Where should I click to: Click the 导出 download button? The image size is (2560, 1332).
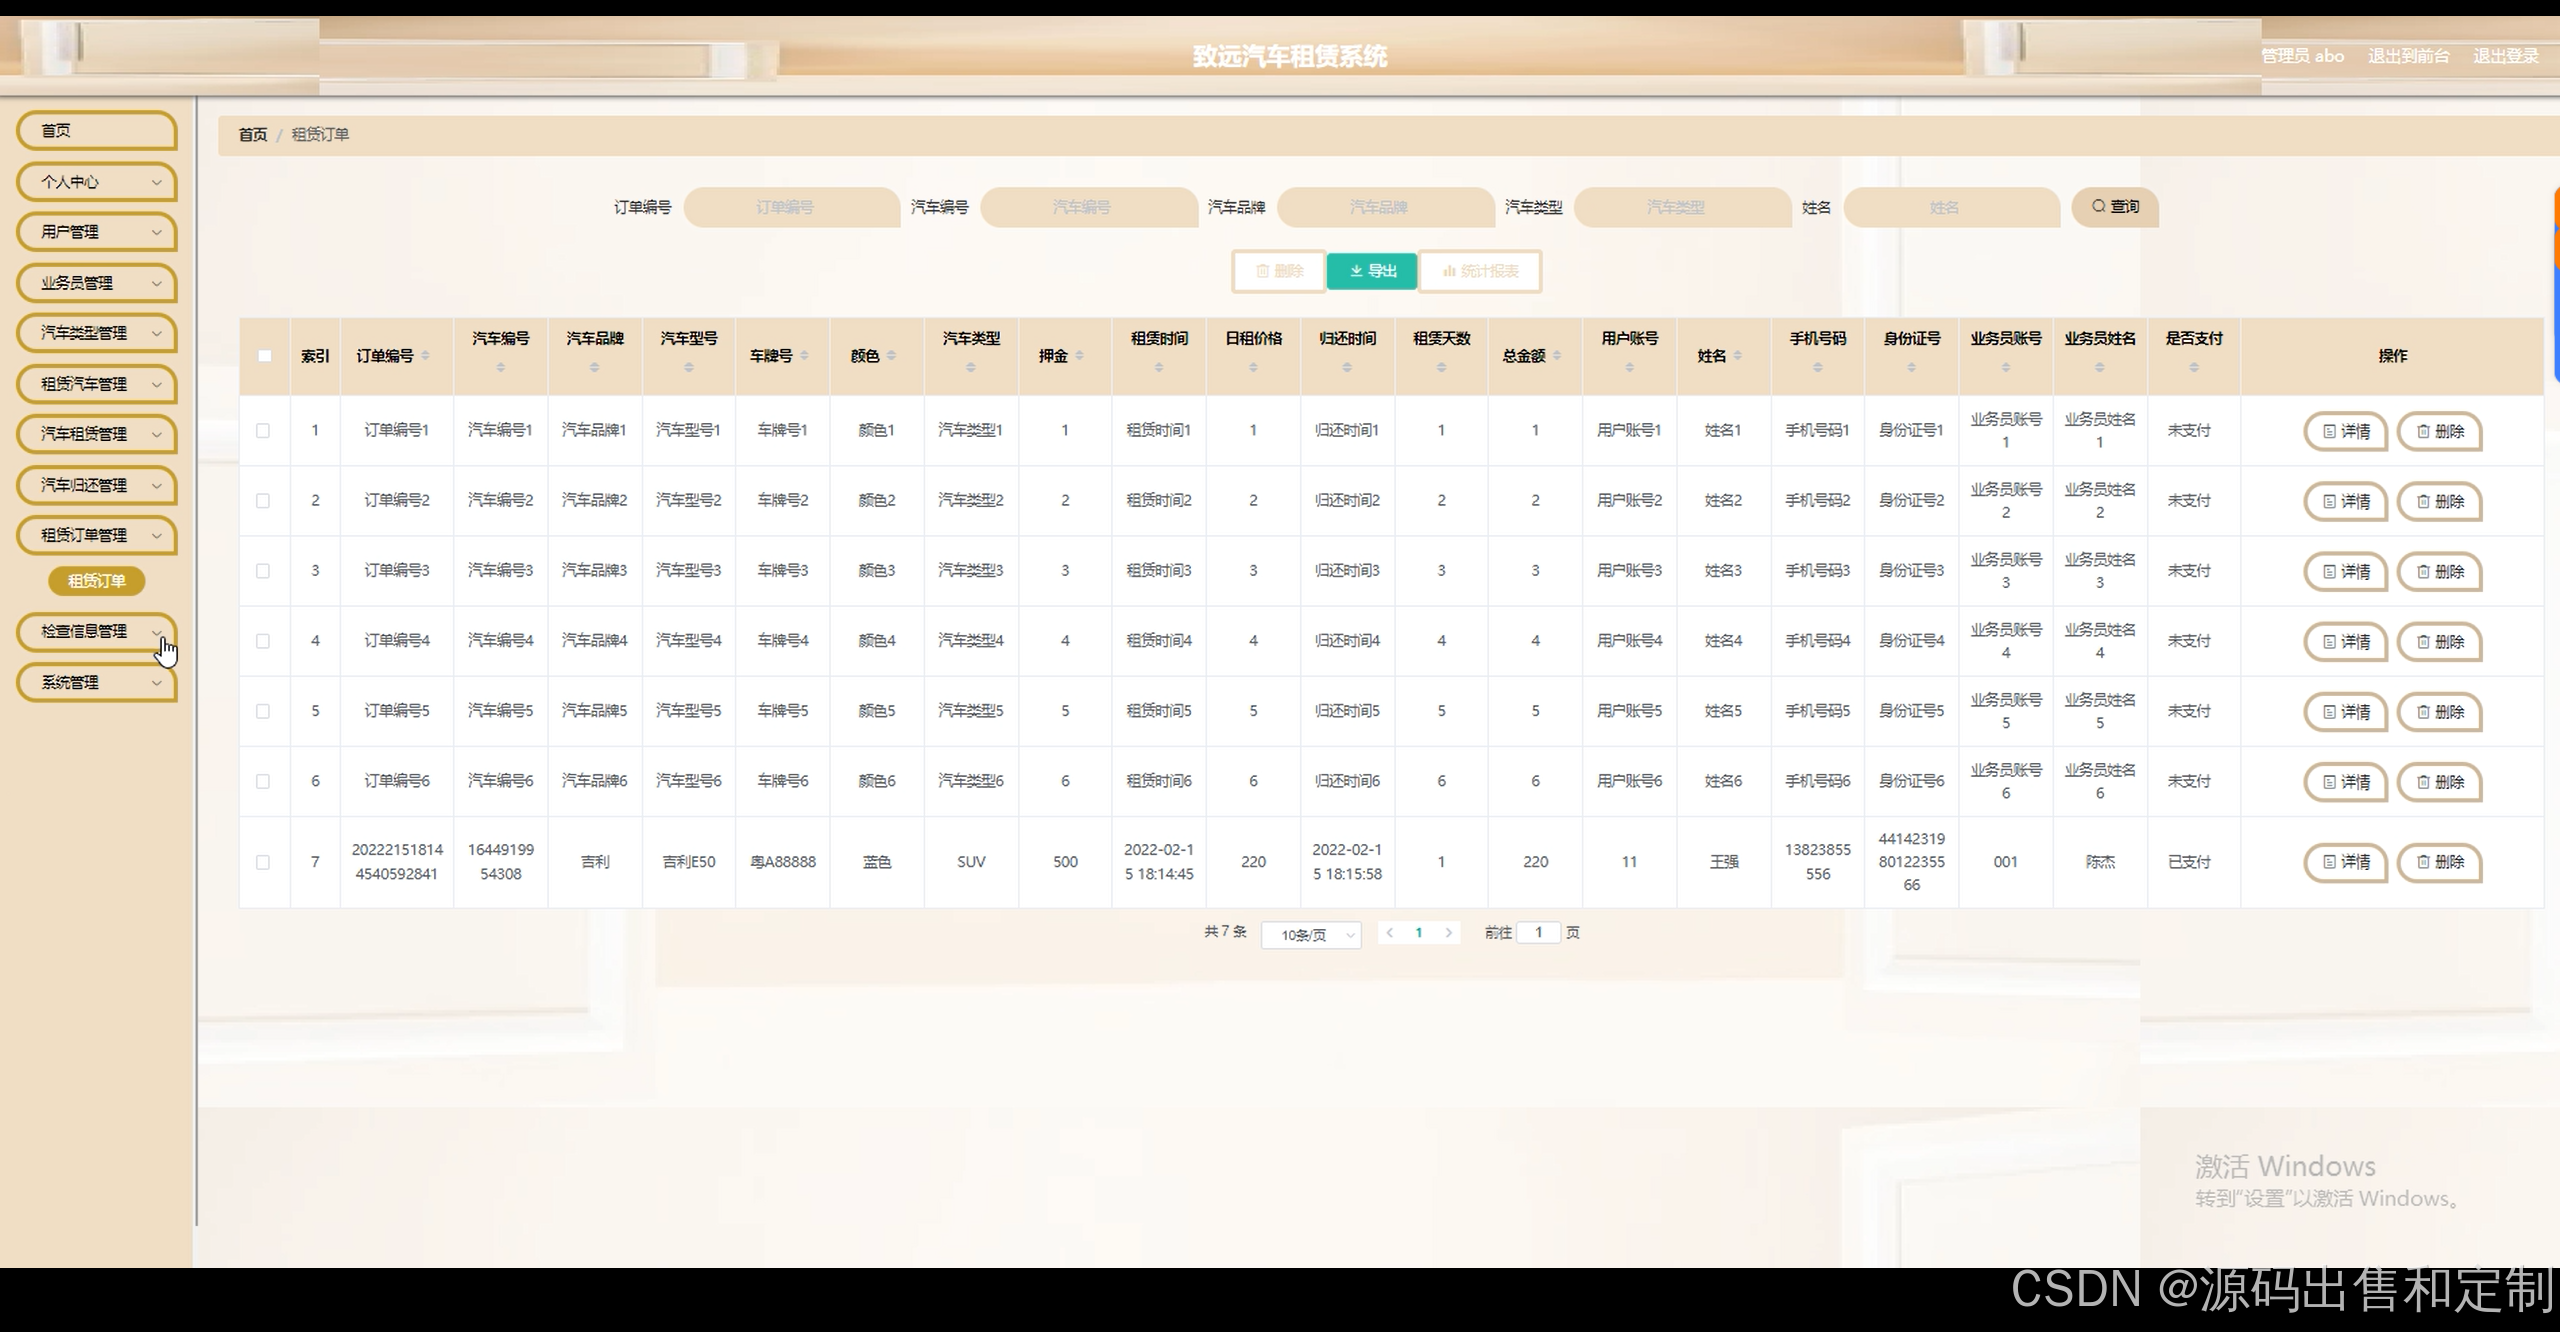[1372, 271]
